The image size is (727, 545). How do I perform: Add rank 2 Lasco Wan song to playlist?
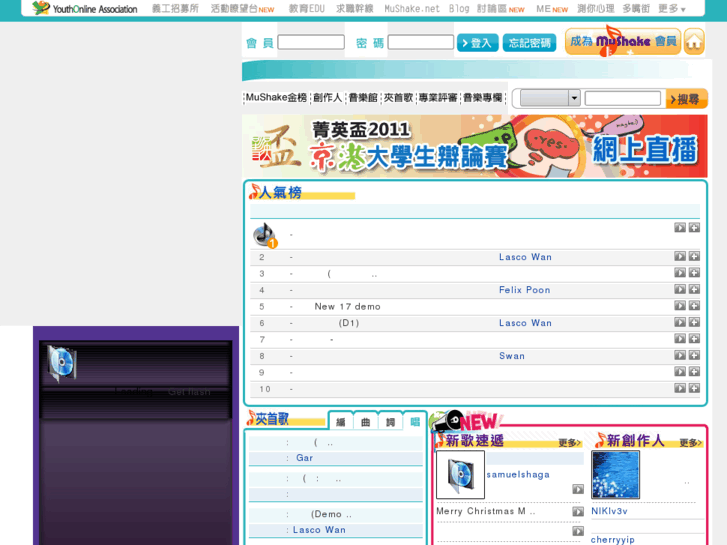point(694,256)
